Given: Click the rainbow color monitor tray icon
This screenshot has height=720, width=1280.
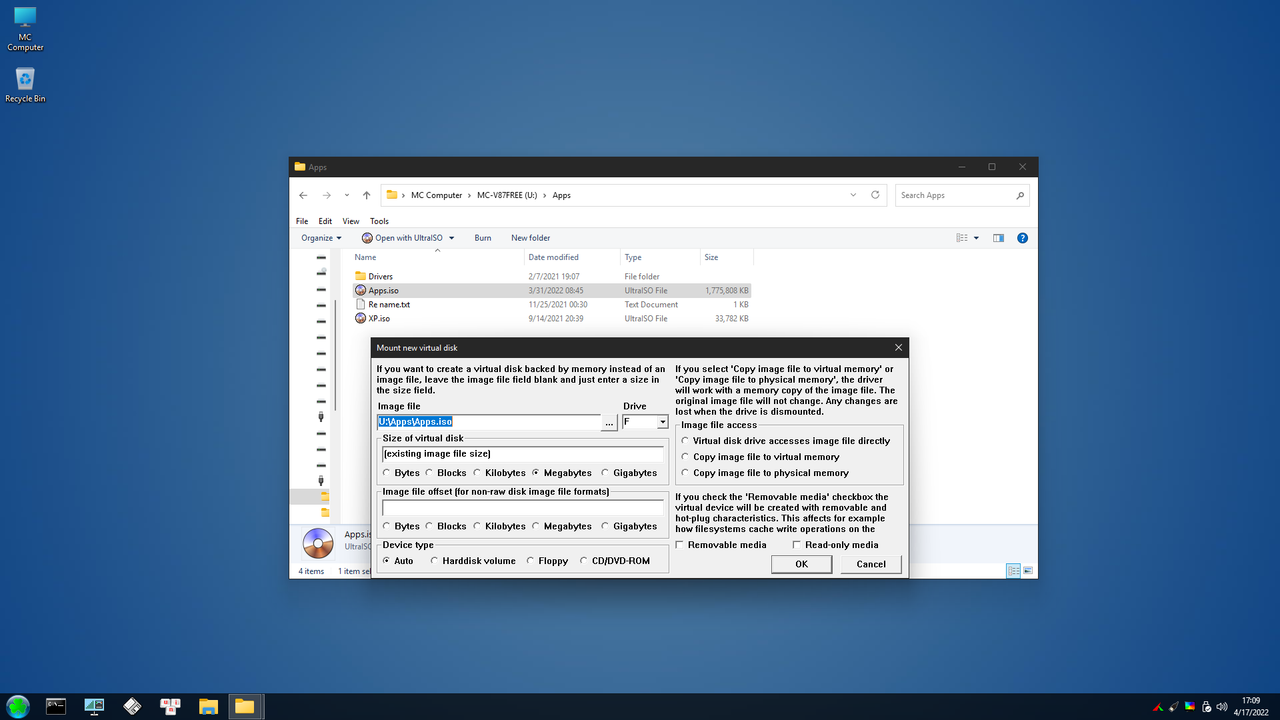Looking at the screenshot, I should click(x=1190, y=707).
